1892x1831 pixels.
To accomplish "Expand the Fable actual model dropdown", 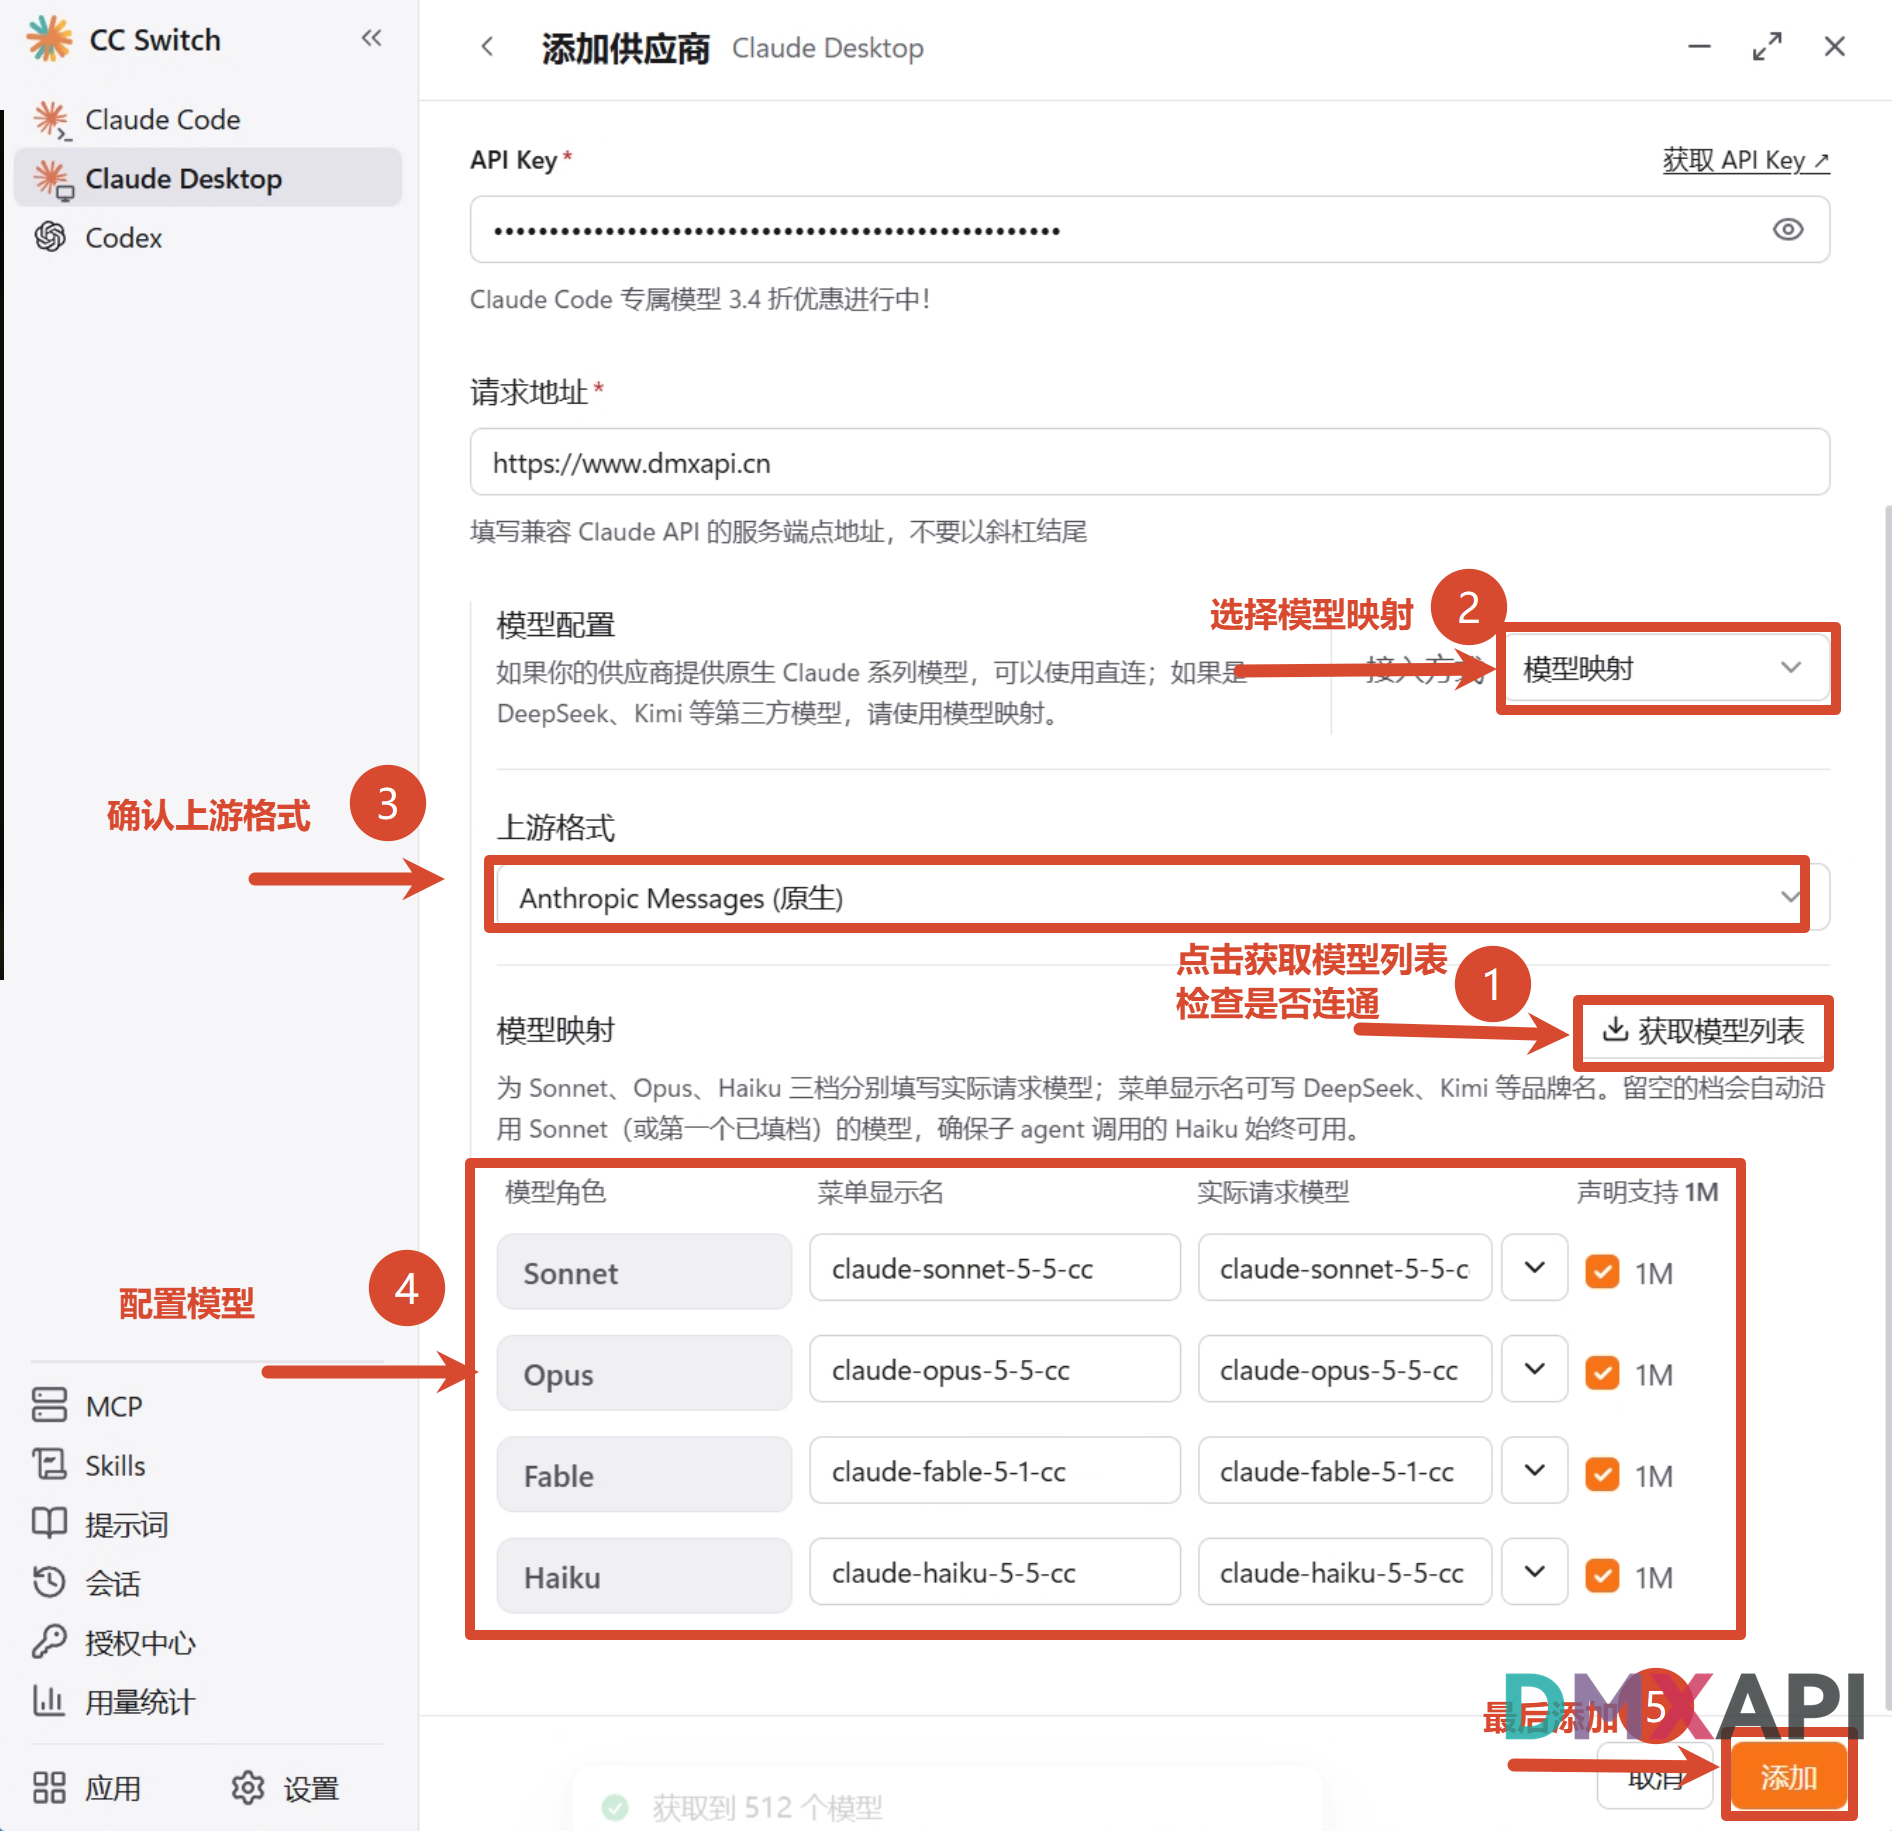I will click(1535, 1471).
